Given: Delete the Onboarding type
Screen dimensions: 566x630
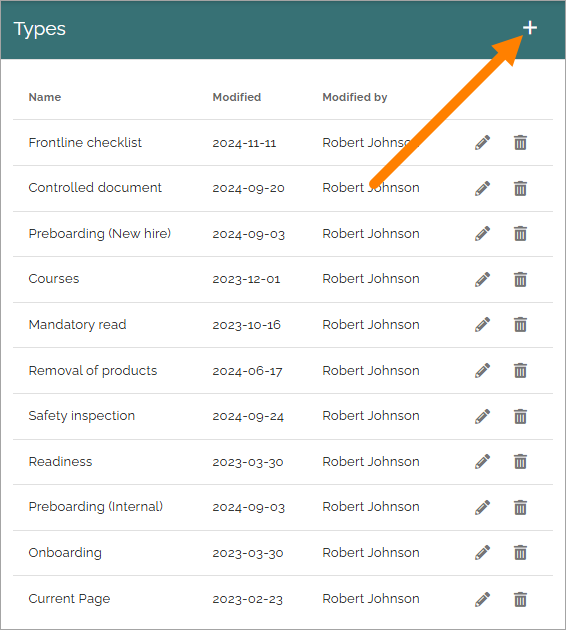Looking at the screenshot, I should pos(520,553).
